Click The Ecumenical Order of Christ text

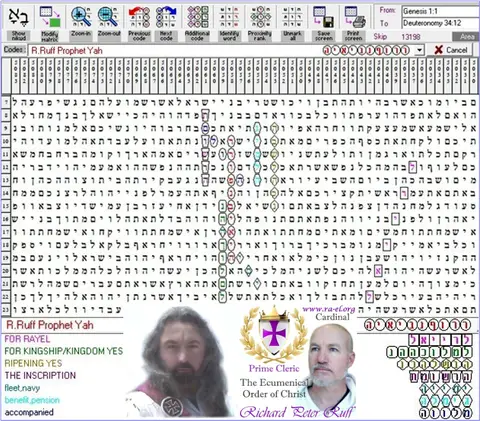[274, 388]
